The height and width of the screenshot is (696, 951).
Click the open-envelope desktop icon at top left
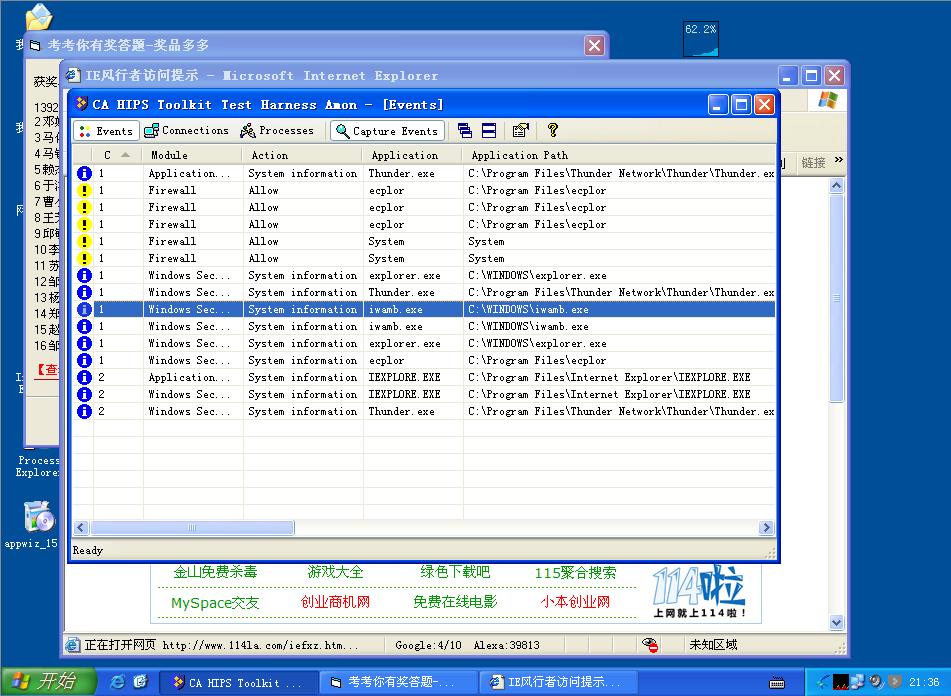[39, 17]
